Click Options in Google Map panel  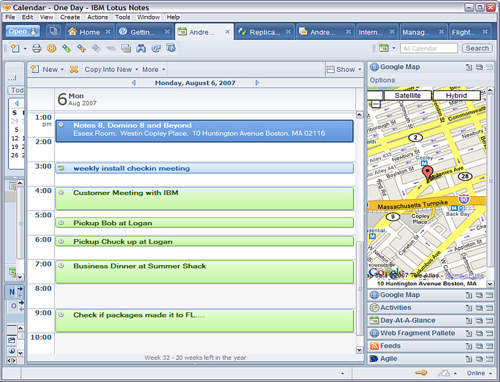(382, 80)
